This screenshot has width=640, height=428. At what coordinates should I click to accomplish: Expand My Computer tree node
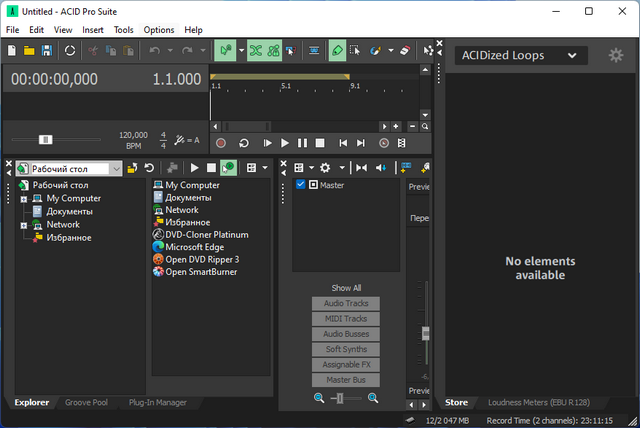23,199
